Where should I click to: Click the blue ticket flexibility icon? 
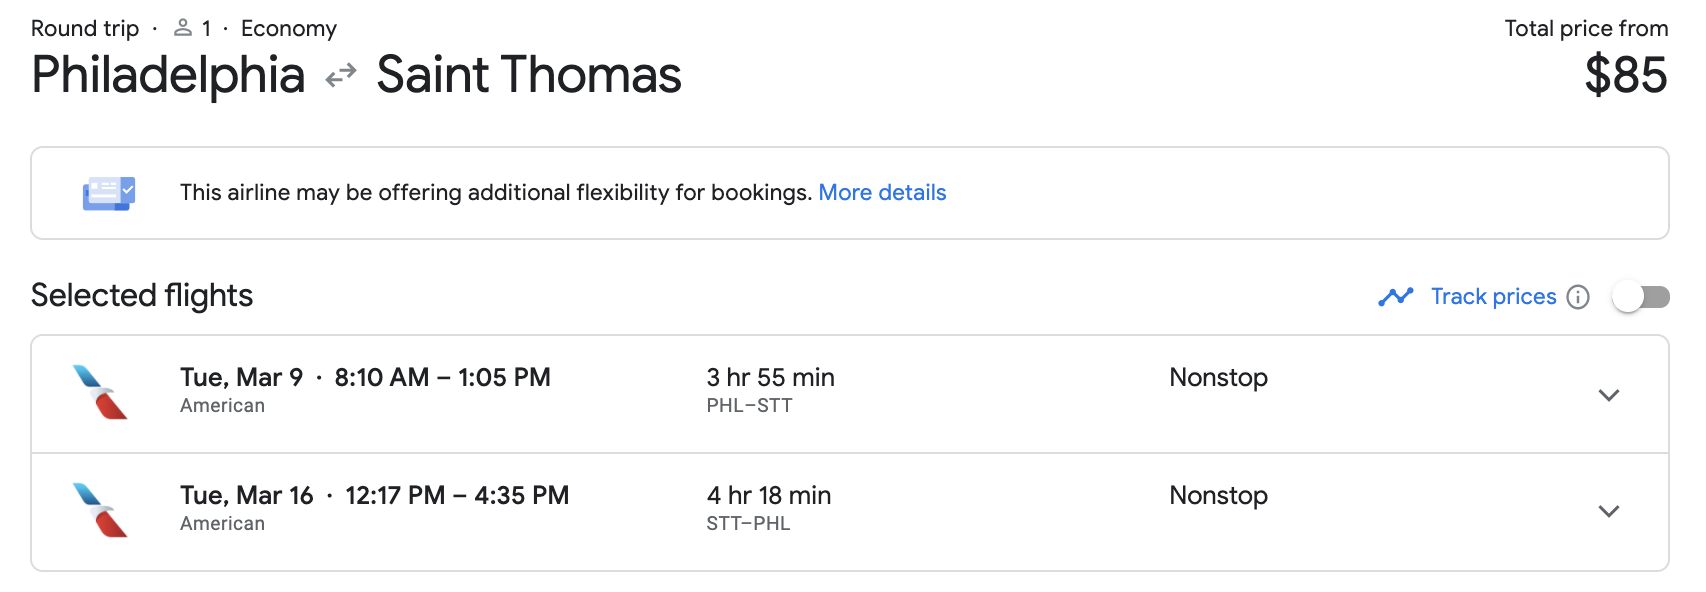click(x=107, y=192)
